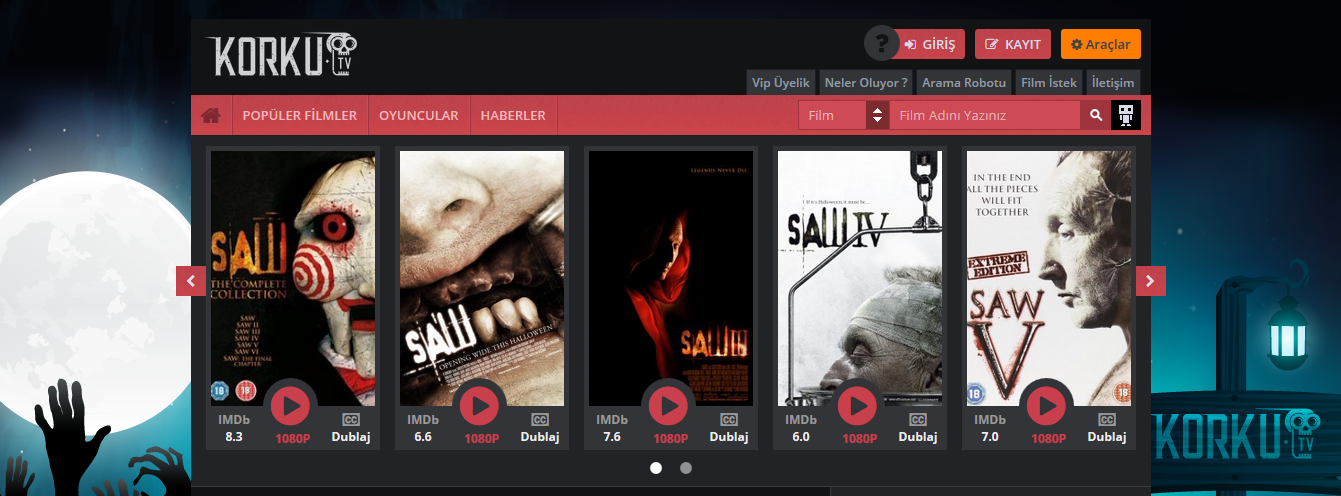Select first carousel pagination dot
This screenshot has width=1341, height=496.
[x=656, y=467]
